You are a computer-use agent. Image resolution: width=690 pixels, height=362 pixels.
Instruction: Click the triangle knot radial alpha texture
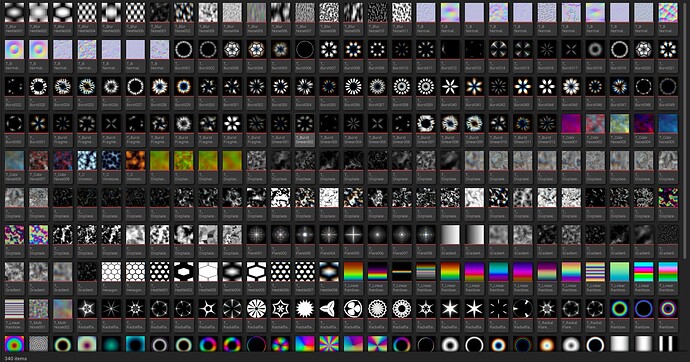pos(329,309)
